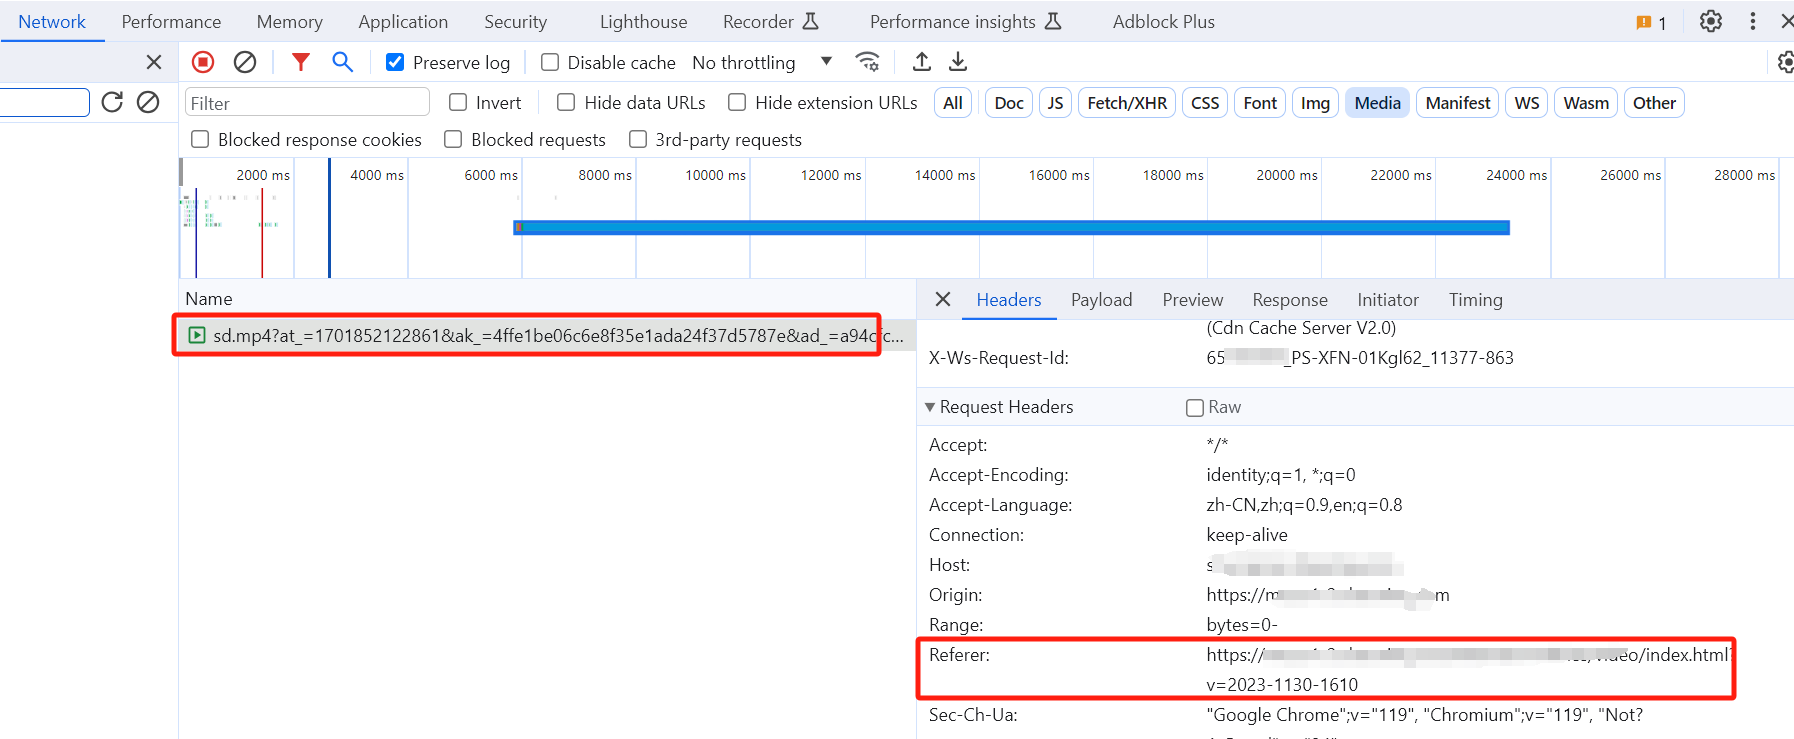Screen dimensions: 1794x739
Task: Check Blocked response cookies
Action: tap(200, 139)
